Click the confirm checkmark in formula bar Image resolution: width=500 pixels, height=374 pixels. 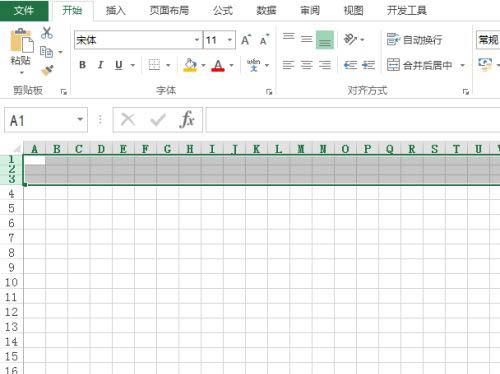pos(158,119)
